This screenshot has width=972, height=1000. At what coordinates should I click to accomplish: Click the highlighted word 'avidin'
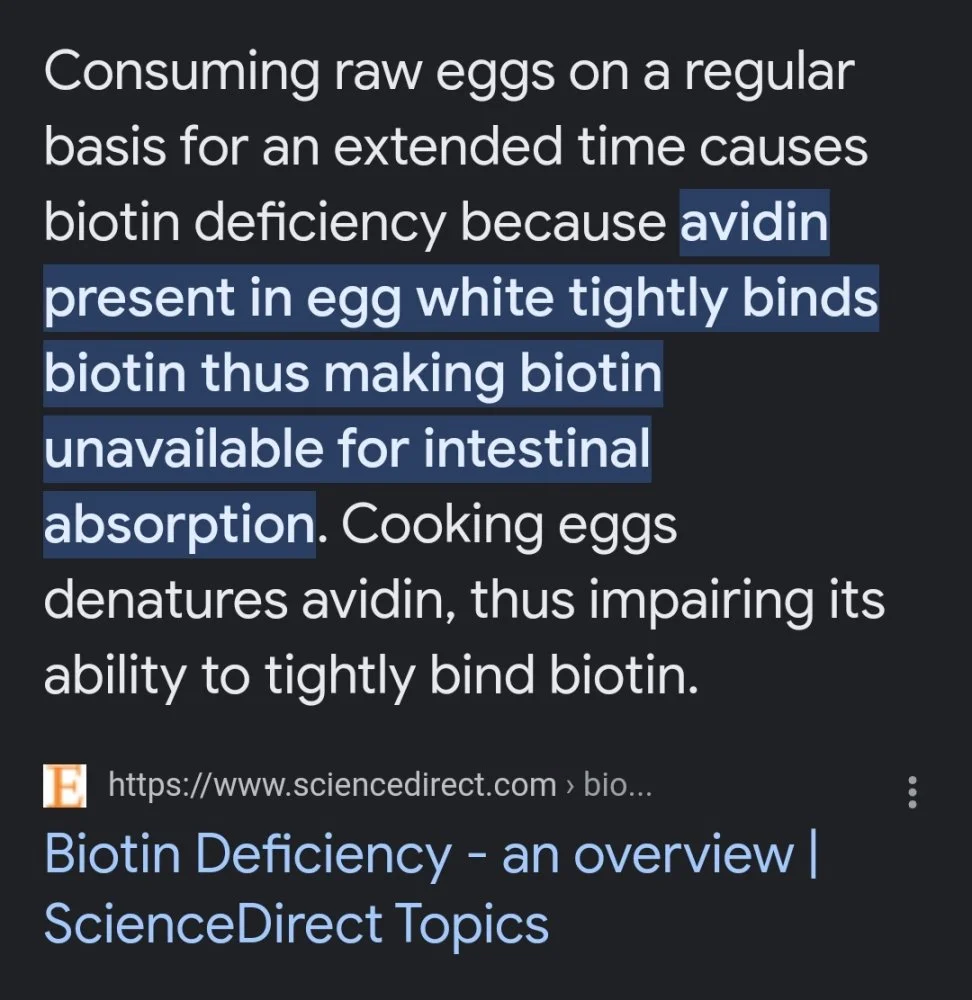click(754, 222)
